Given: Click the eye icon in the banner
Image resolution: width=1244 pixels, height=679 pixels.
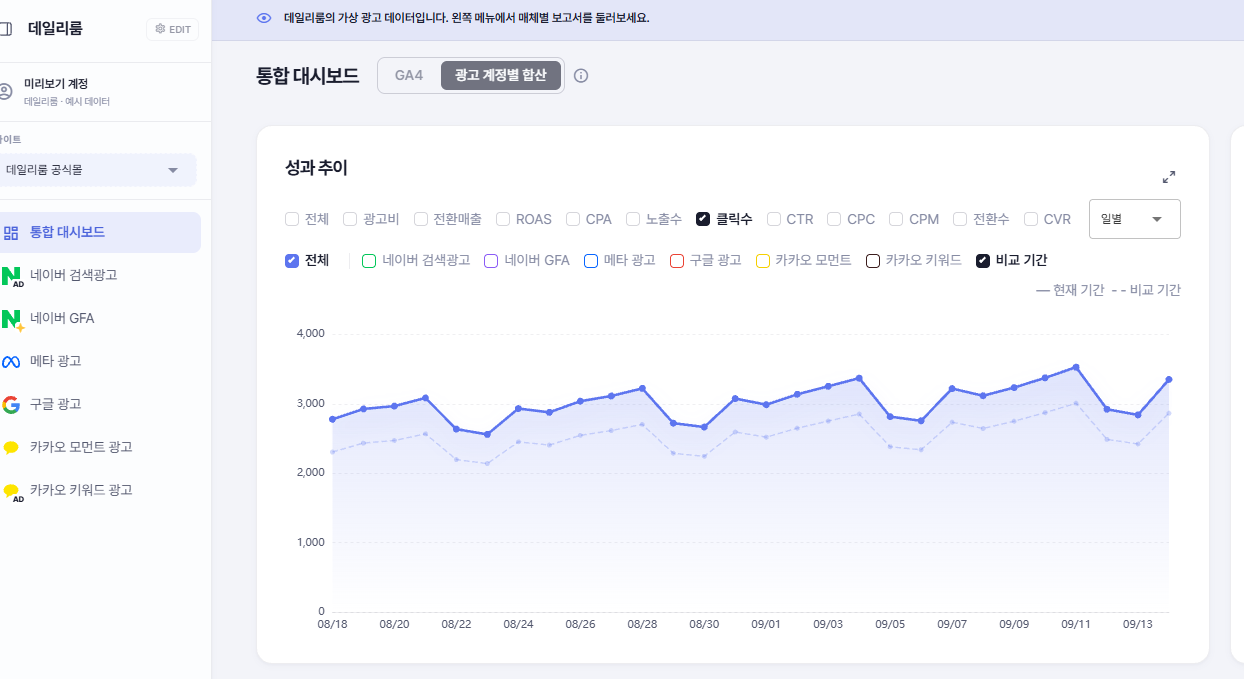Looking at the screenshot, I should pos(264,18).
